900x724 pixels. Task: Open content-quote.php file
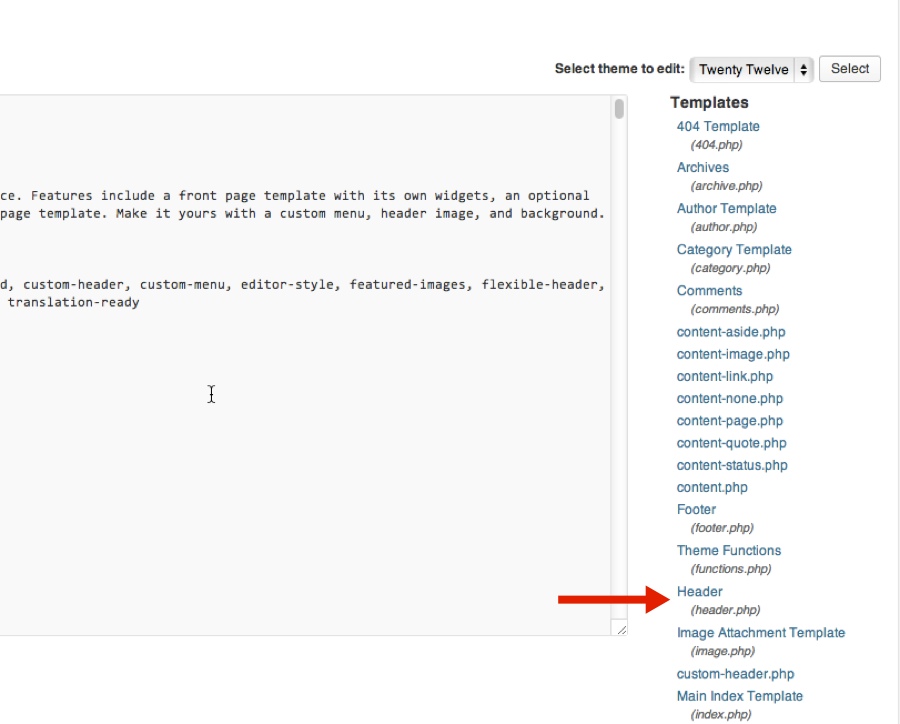[731, 443]
